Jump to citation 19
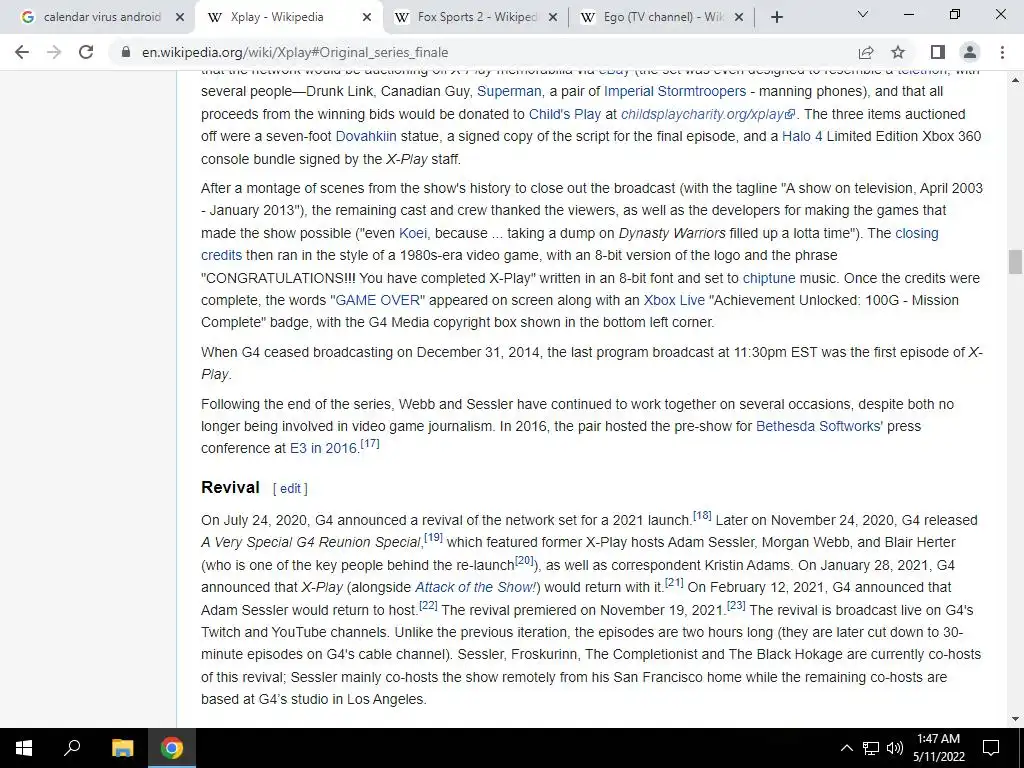Screen dimensions: 1024x768 pos(433,538)
